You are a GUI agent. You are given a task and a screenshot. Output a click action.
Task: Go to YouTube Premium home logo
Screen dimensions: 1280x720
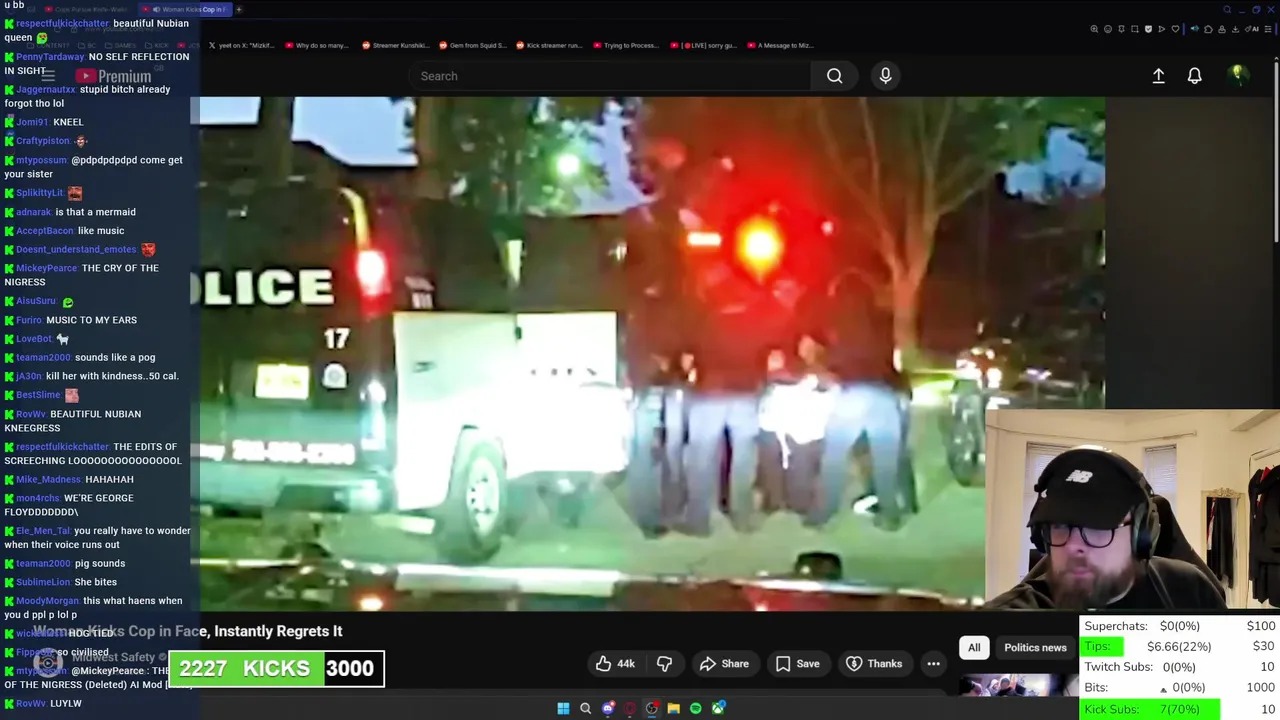(113, 76)
